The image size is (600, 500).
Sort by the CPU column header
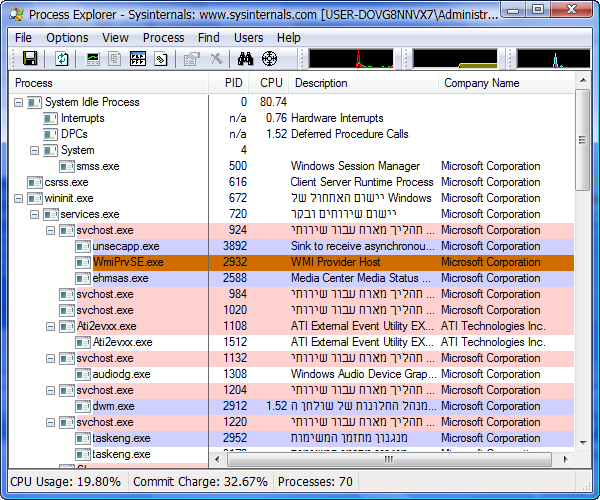269,83
